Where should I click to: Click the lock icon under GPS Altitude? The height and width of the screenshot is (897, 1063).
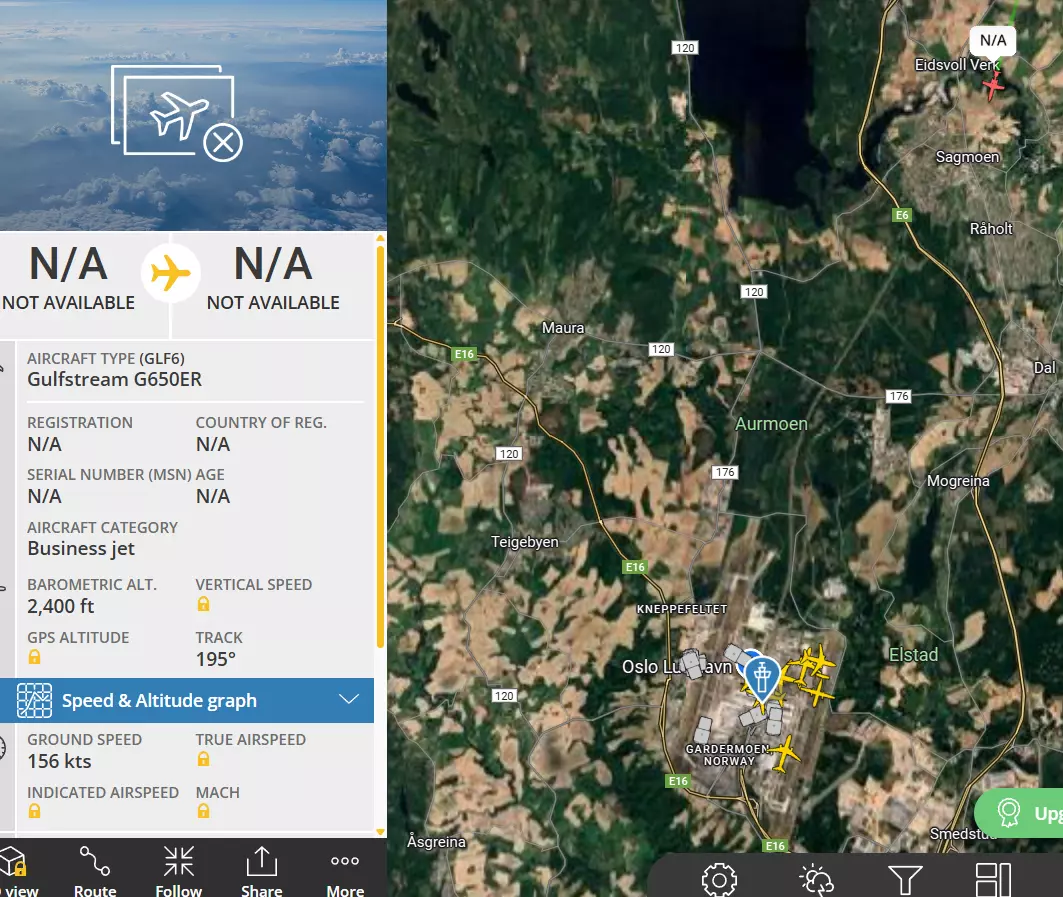(x=35, y=657)
